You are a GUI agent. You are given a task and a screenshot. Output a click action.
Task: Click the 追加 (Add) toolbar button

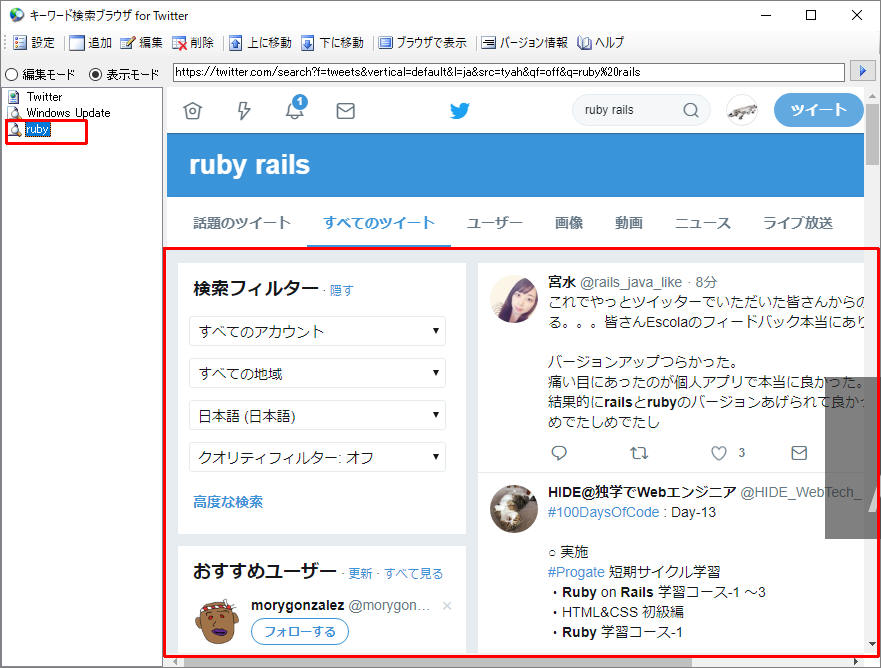click(x=91, y=43)
